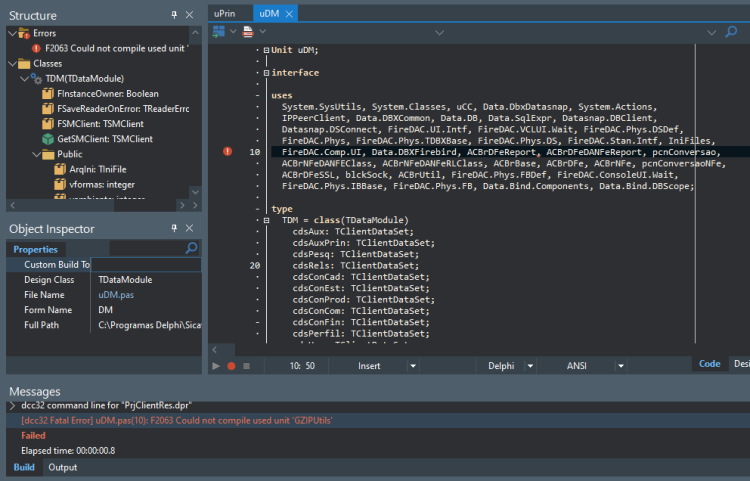Expand the dcc32 command line message
Viewport: 750px width, 481px height.
coord(12,405)
